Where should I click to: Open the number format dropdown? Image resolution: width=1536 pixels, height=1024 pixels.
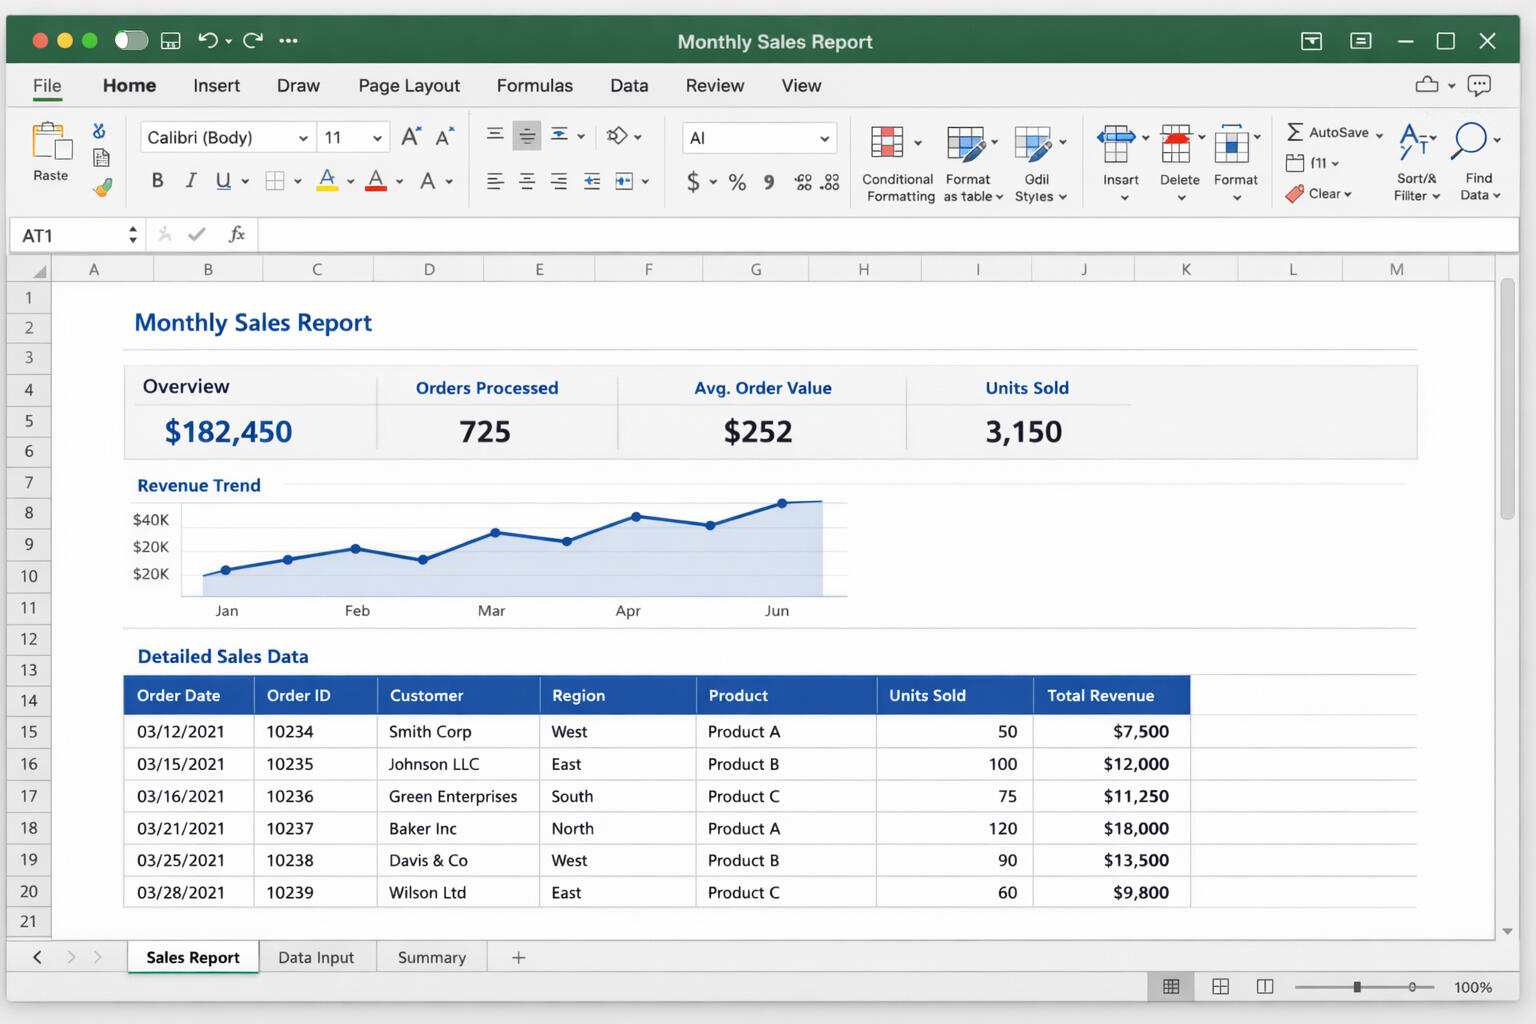824,138
